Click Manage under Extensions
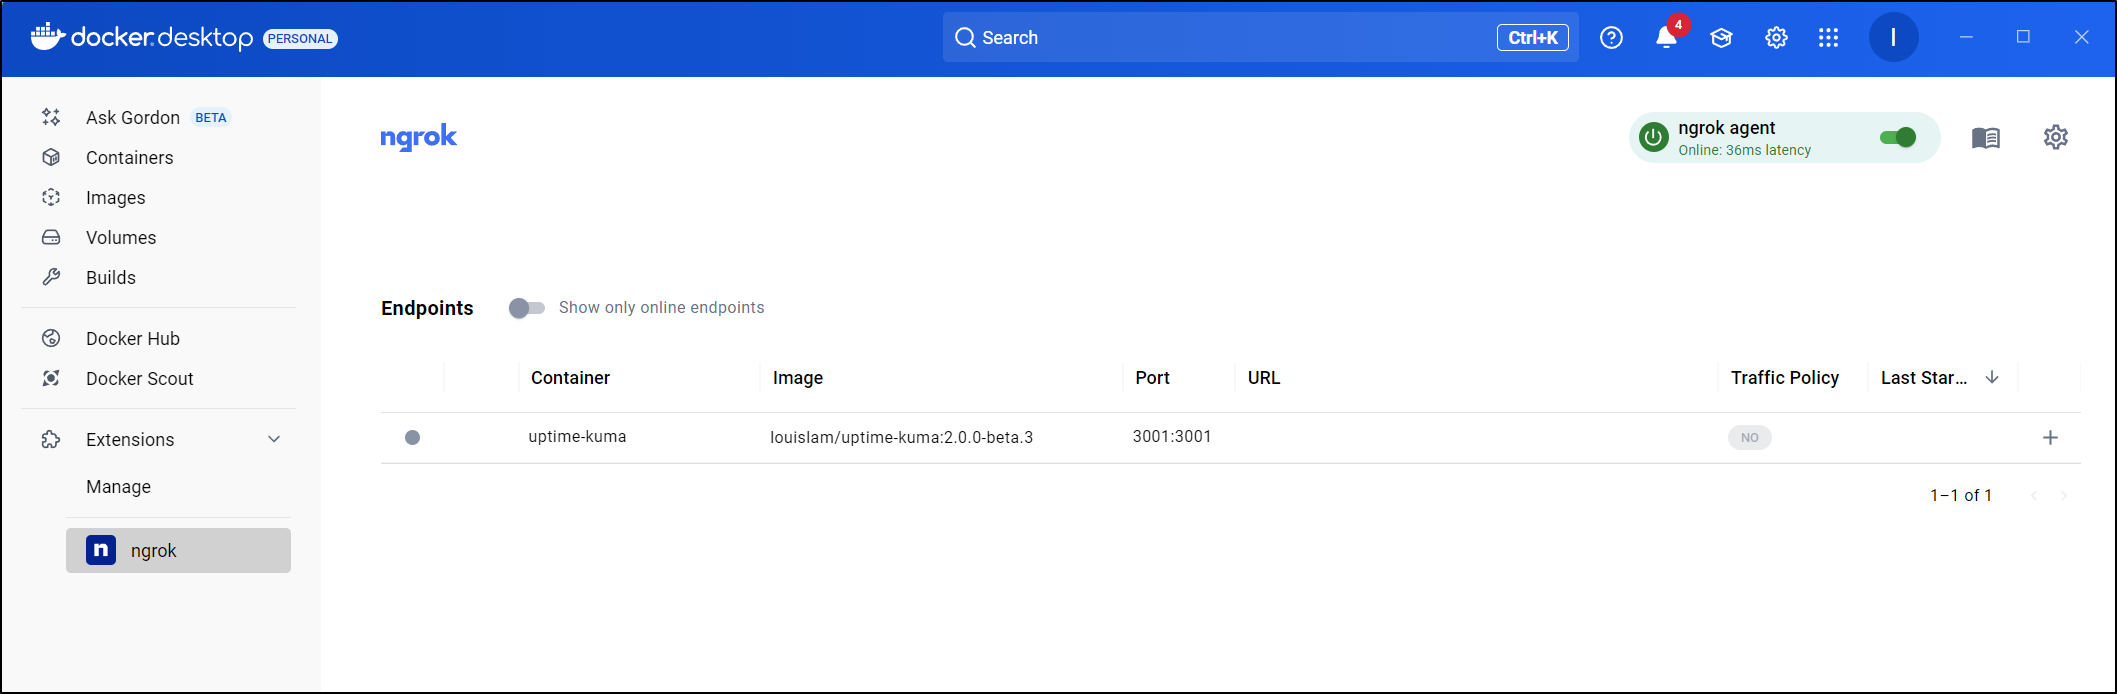 pos(118,487)
